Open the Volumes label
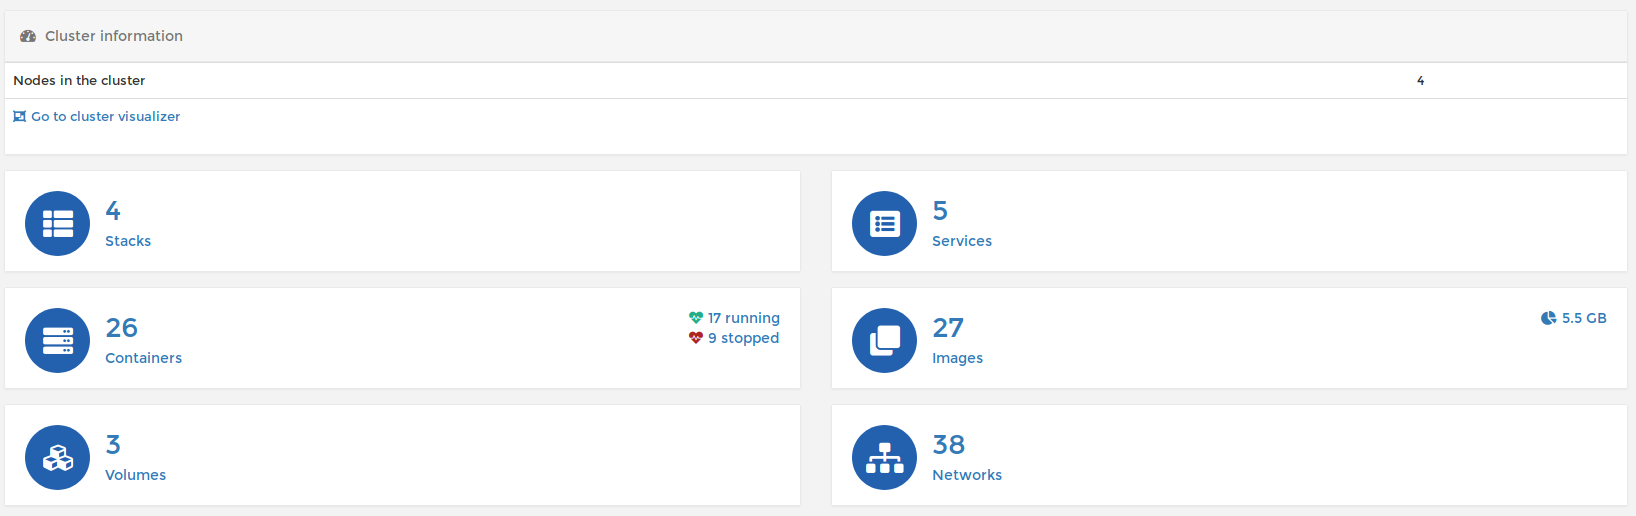 pyautogui.click(x=136, y=475)
